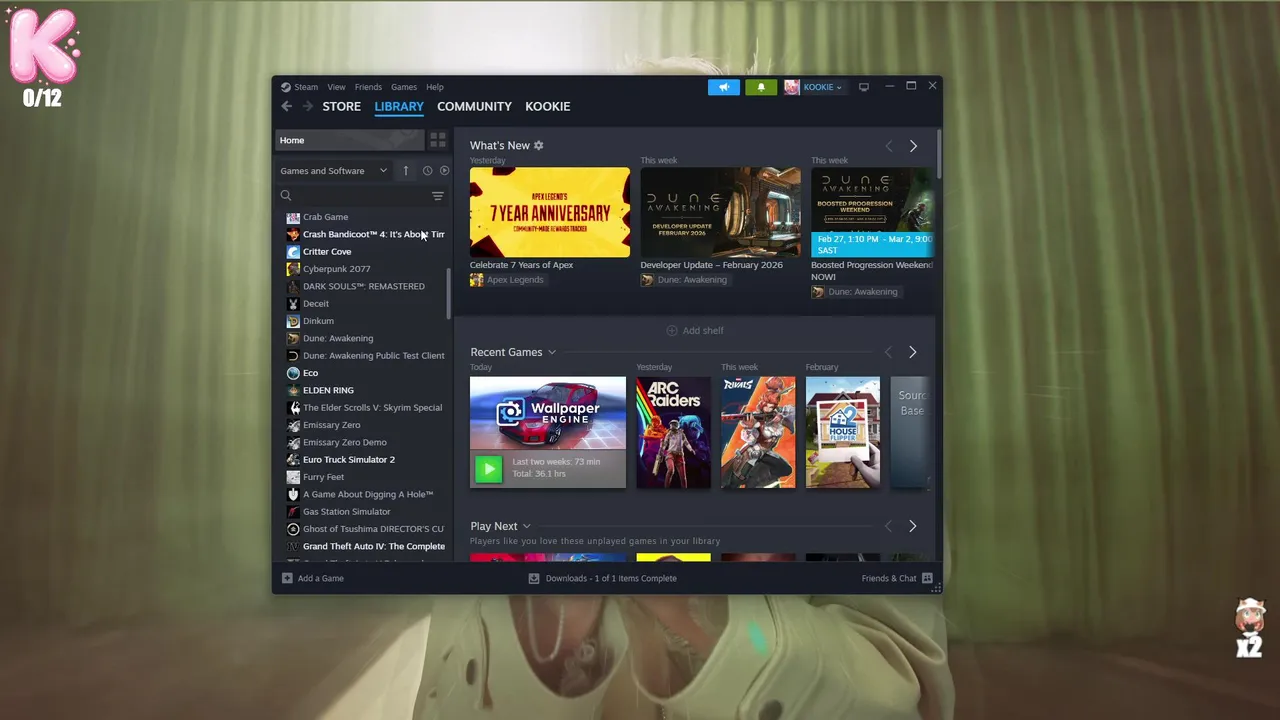The image size is (1280, 720).
Task: Select the LIBRARY tab
Action: (399, 106)
